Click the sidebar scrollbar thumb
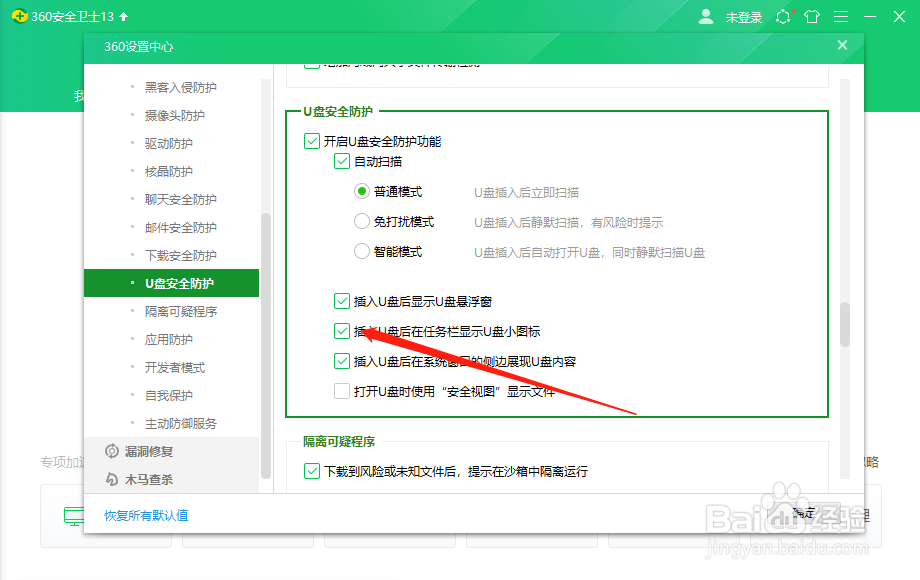This screenshot has width=920, height=580. click(x=265, y=346)
